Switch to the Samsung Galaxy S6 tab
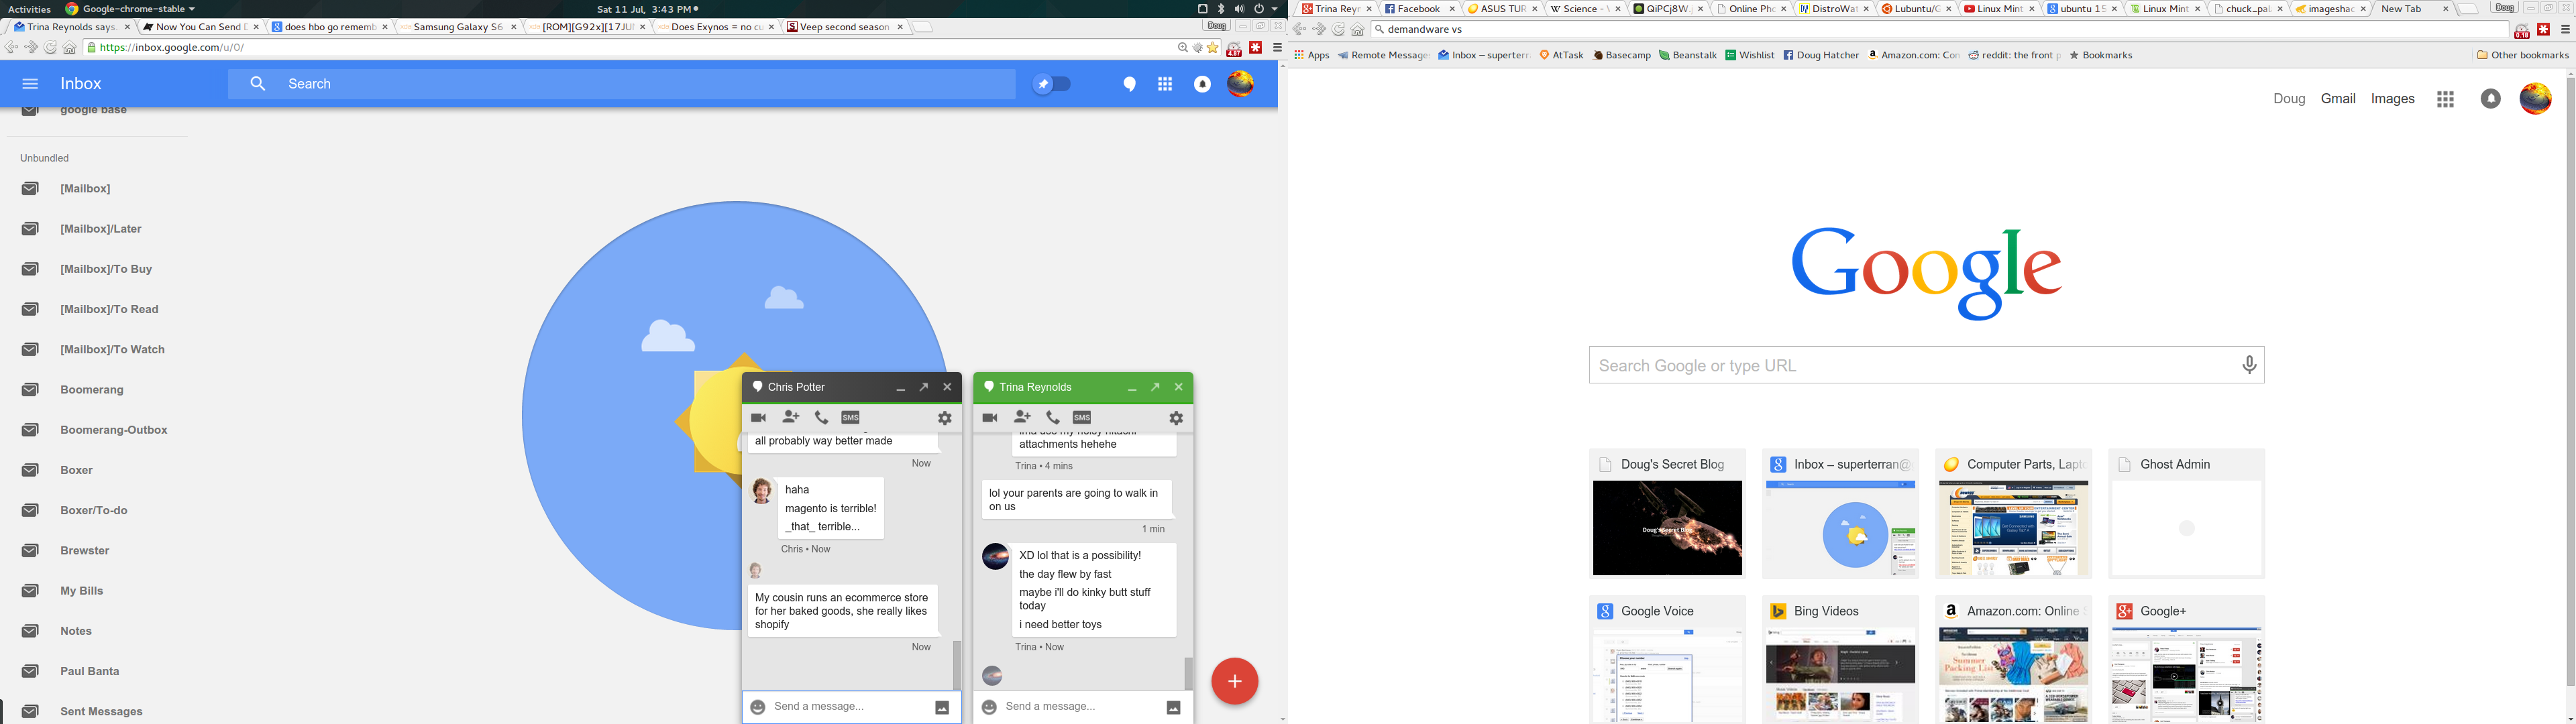 click(458, 27)
